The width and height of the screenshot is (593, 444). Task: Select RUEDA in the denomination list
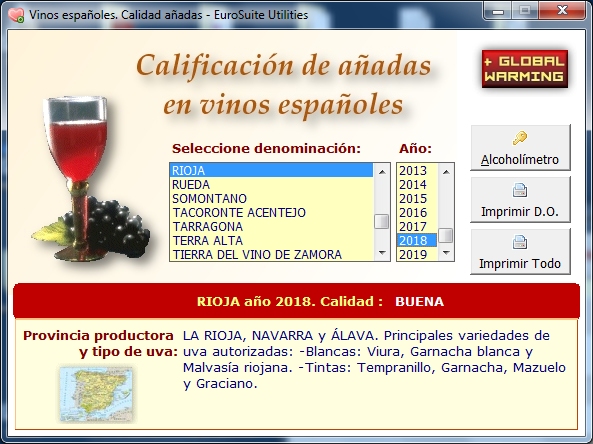[271, 185]
